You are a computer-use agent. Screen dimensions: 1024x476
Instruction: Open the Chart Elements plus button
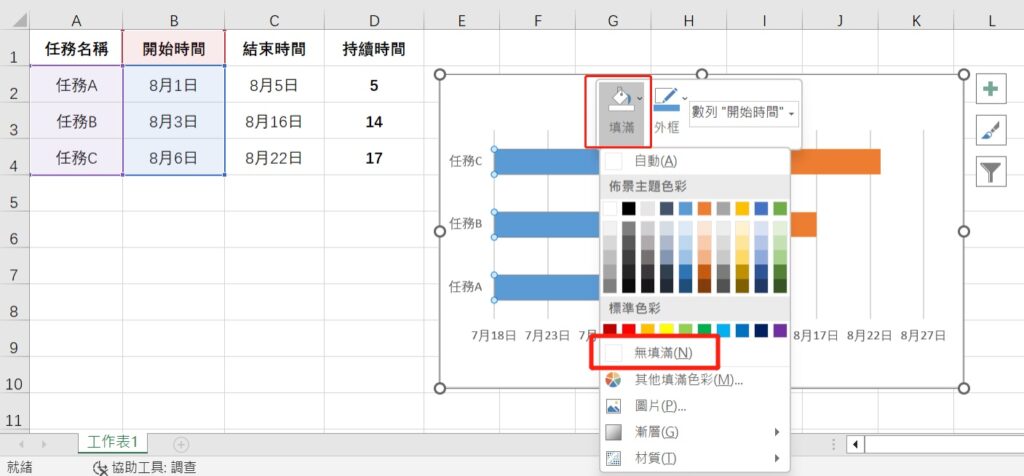991,89
